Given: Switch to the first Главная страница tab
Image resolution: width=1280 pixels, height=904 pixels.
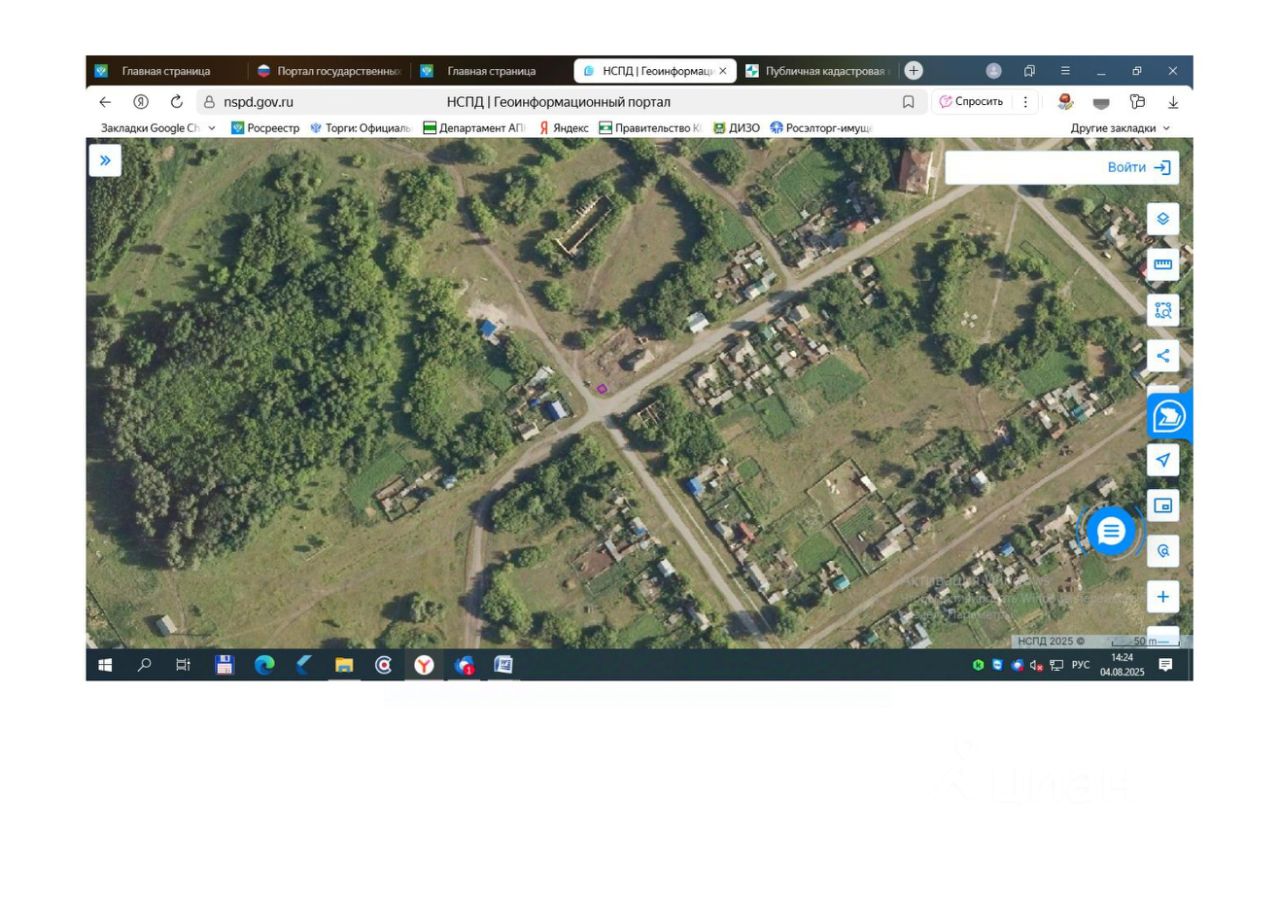Looking at the screenshot, I should coord(165,71).
